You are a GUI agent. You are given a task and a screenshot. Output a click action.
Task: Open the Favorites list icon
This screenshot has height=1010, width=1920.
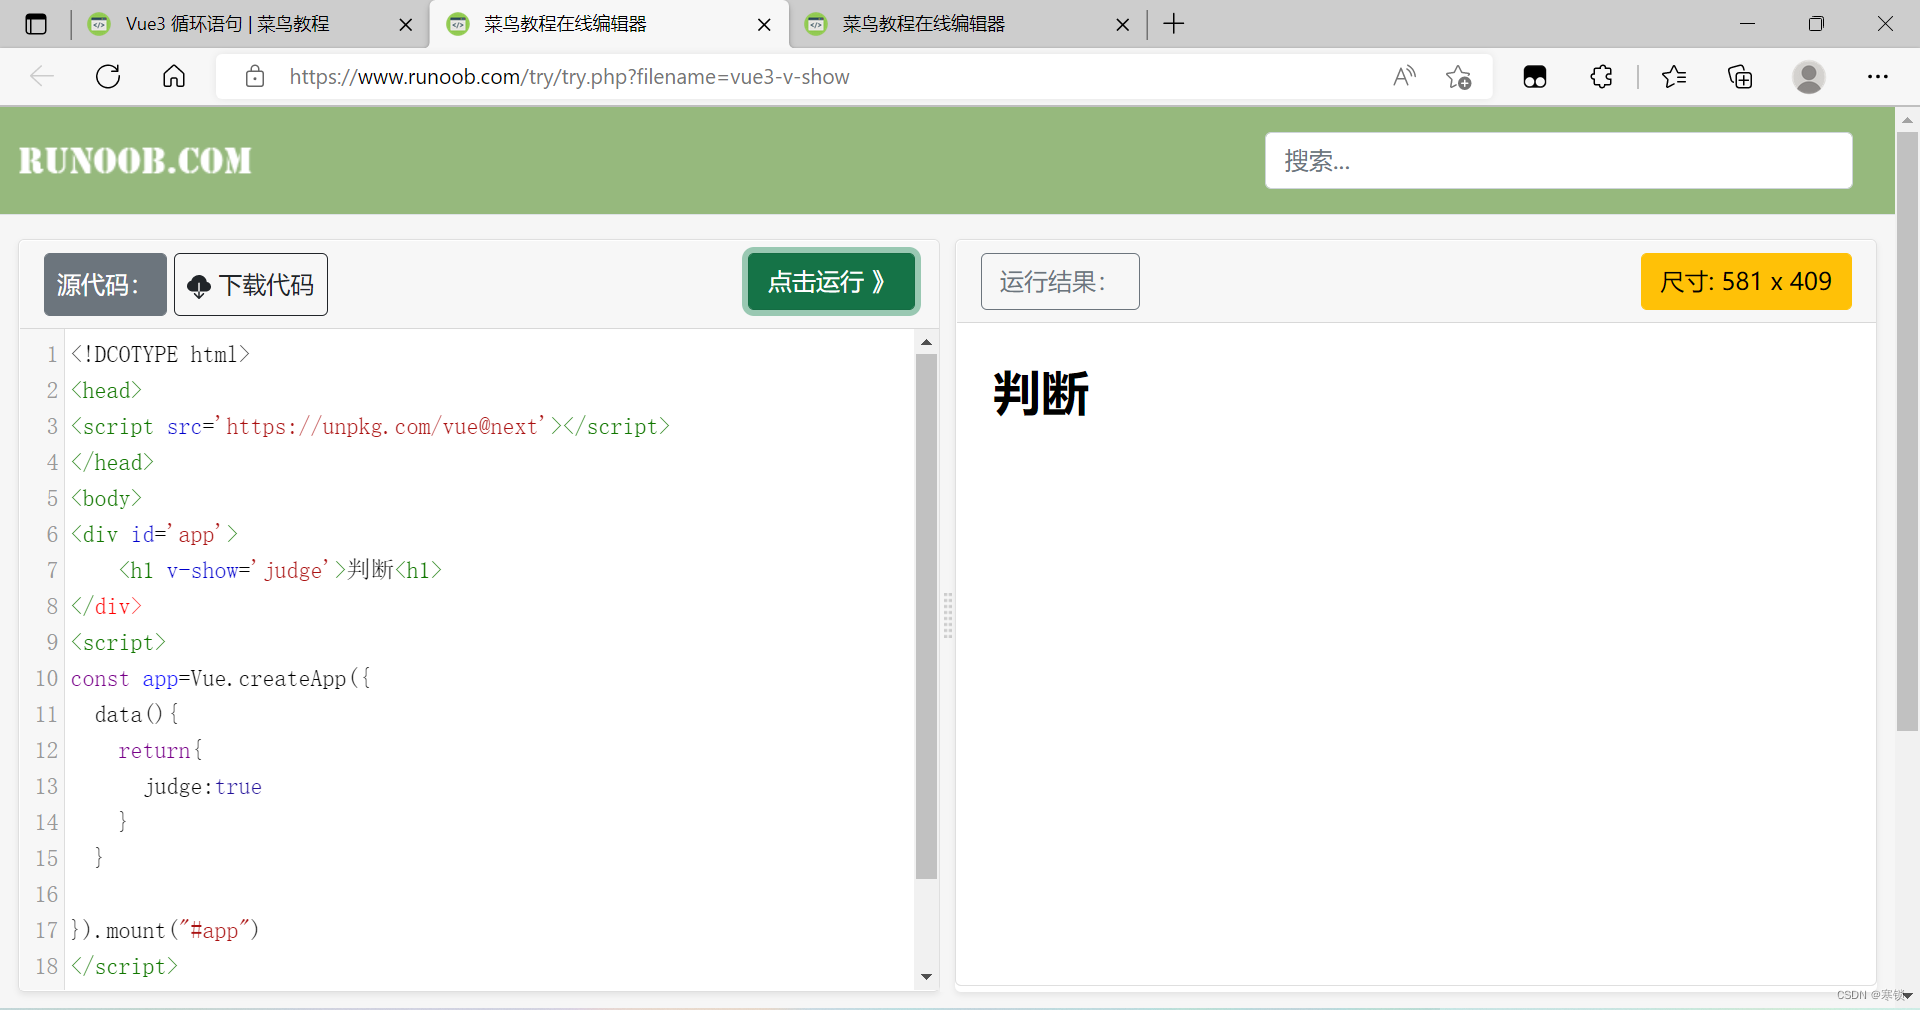click(x=1674, y=77)
